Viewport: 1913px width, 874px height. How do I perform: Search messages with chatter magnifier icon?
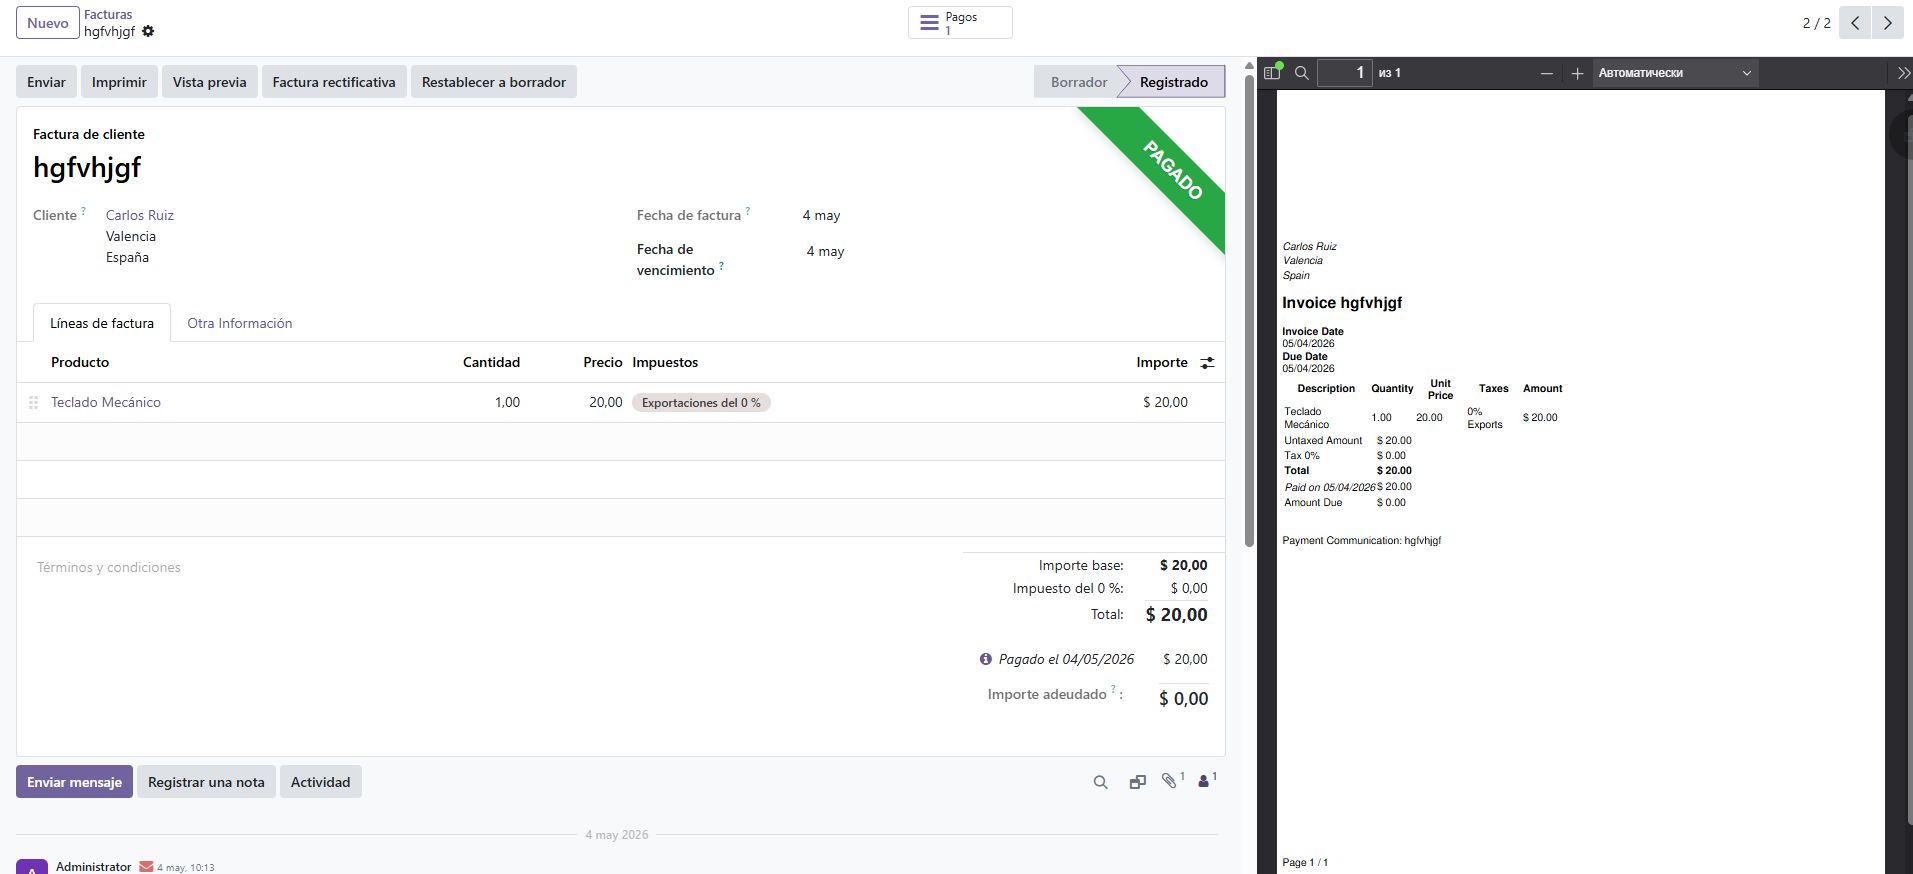click(1101, 782)
